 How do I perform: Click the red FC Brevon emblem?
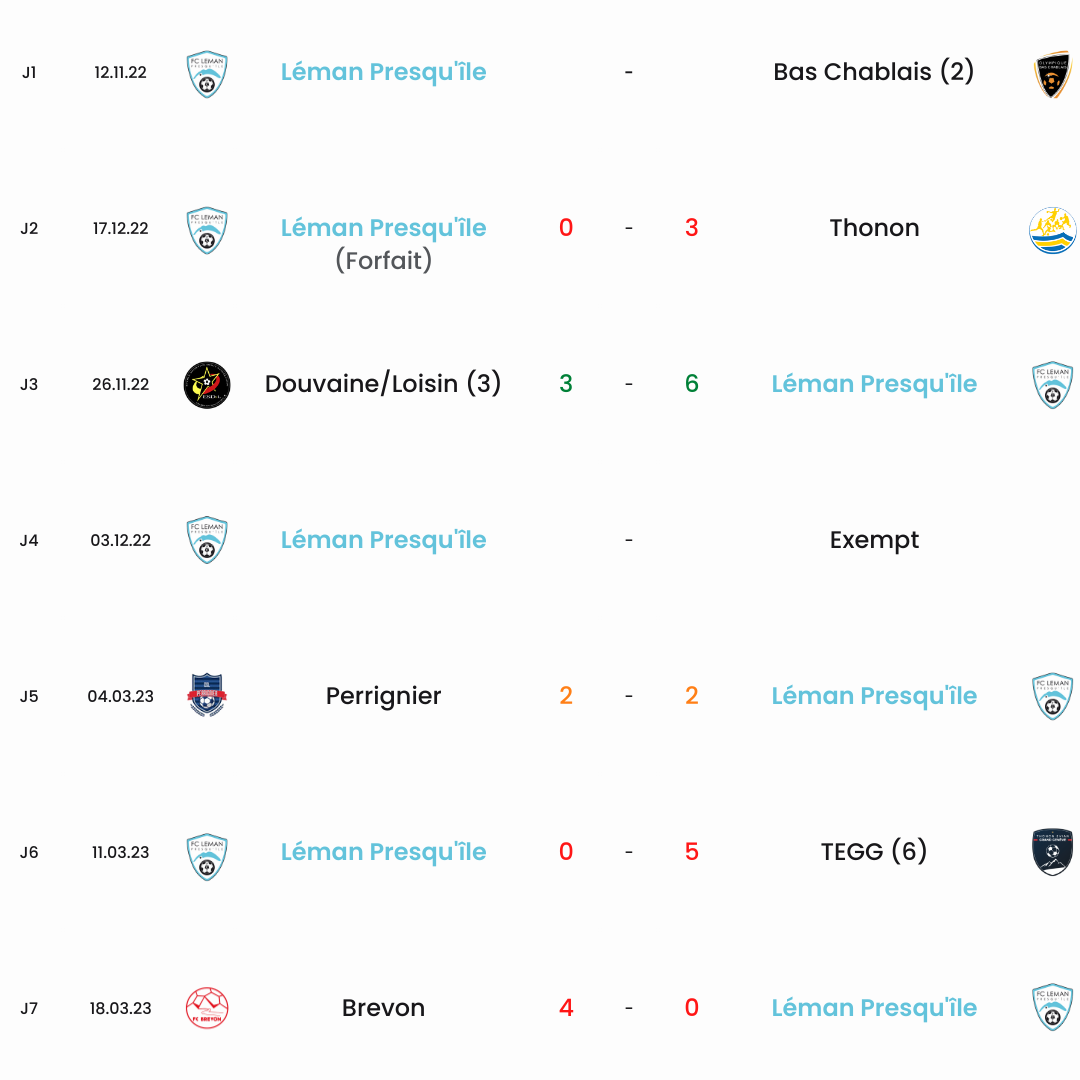pyautogui.click(x=207, y=1008)
